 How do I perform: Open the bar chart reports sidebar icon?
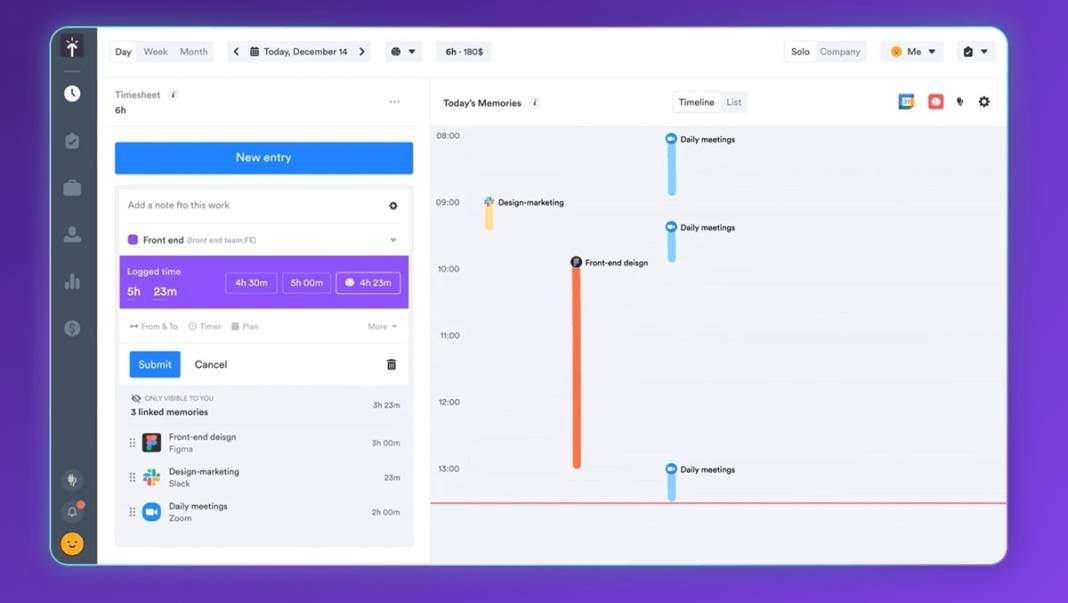pyautogui.click(x=72, y=282)
